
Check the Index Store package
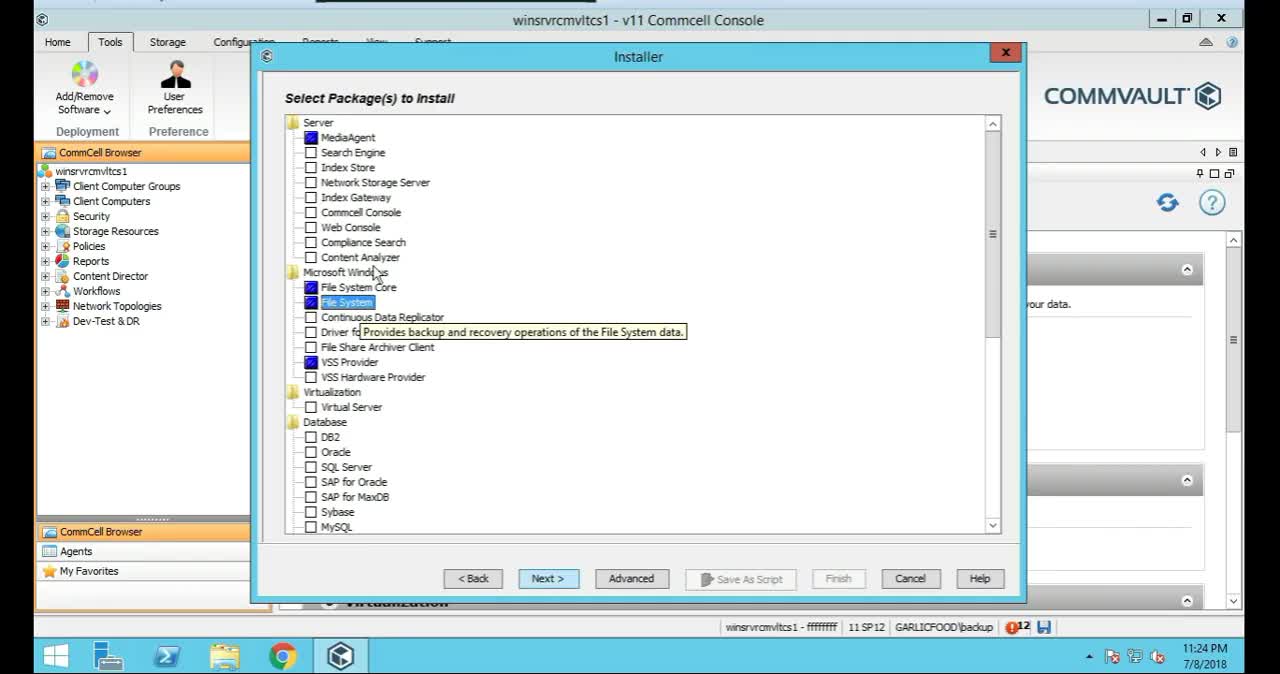[x=311, y=168]
